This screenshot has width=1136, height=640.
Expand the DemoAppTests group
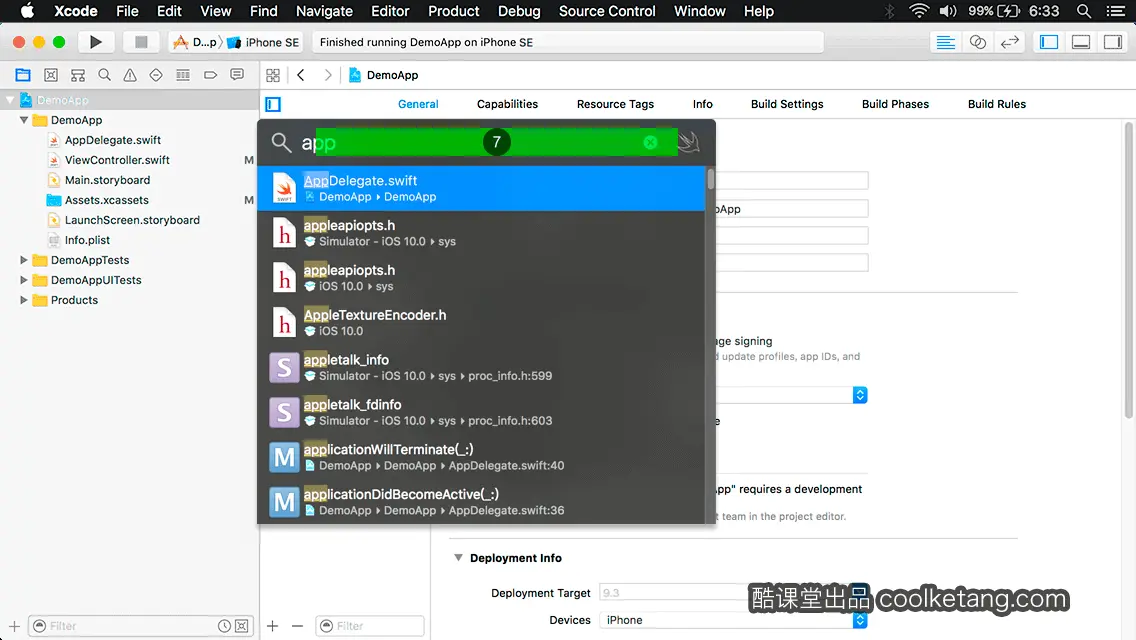[x=24, y=259]
